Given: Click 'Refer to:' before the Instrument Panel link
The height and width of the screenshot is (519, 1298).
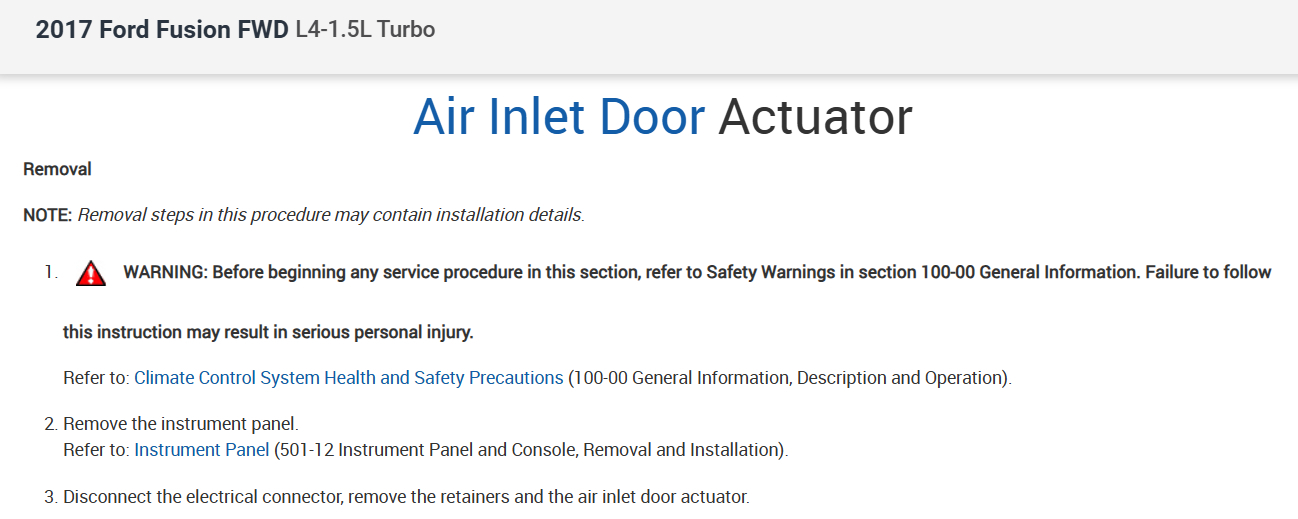Looking at the screenshot, I should 96,450.
